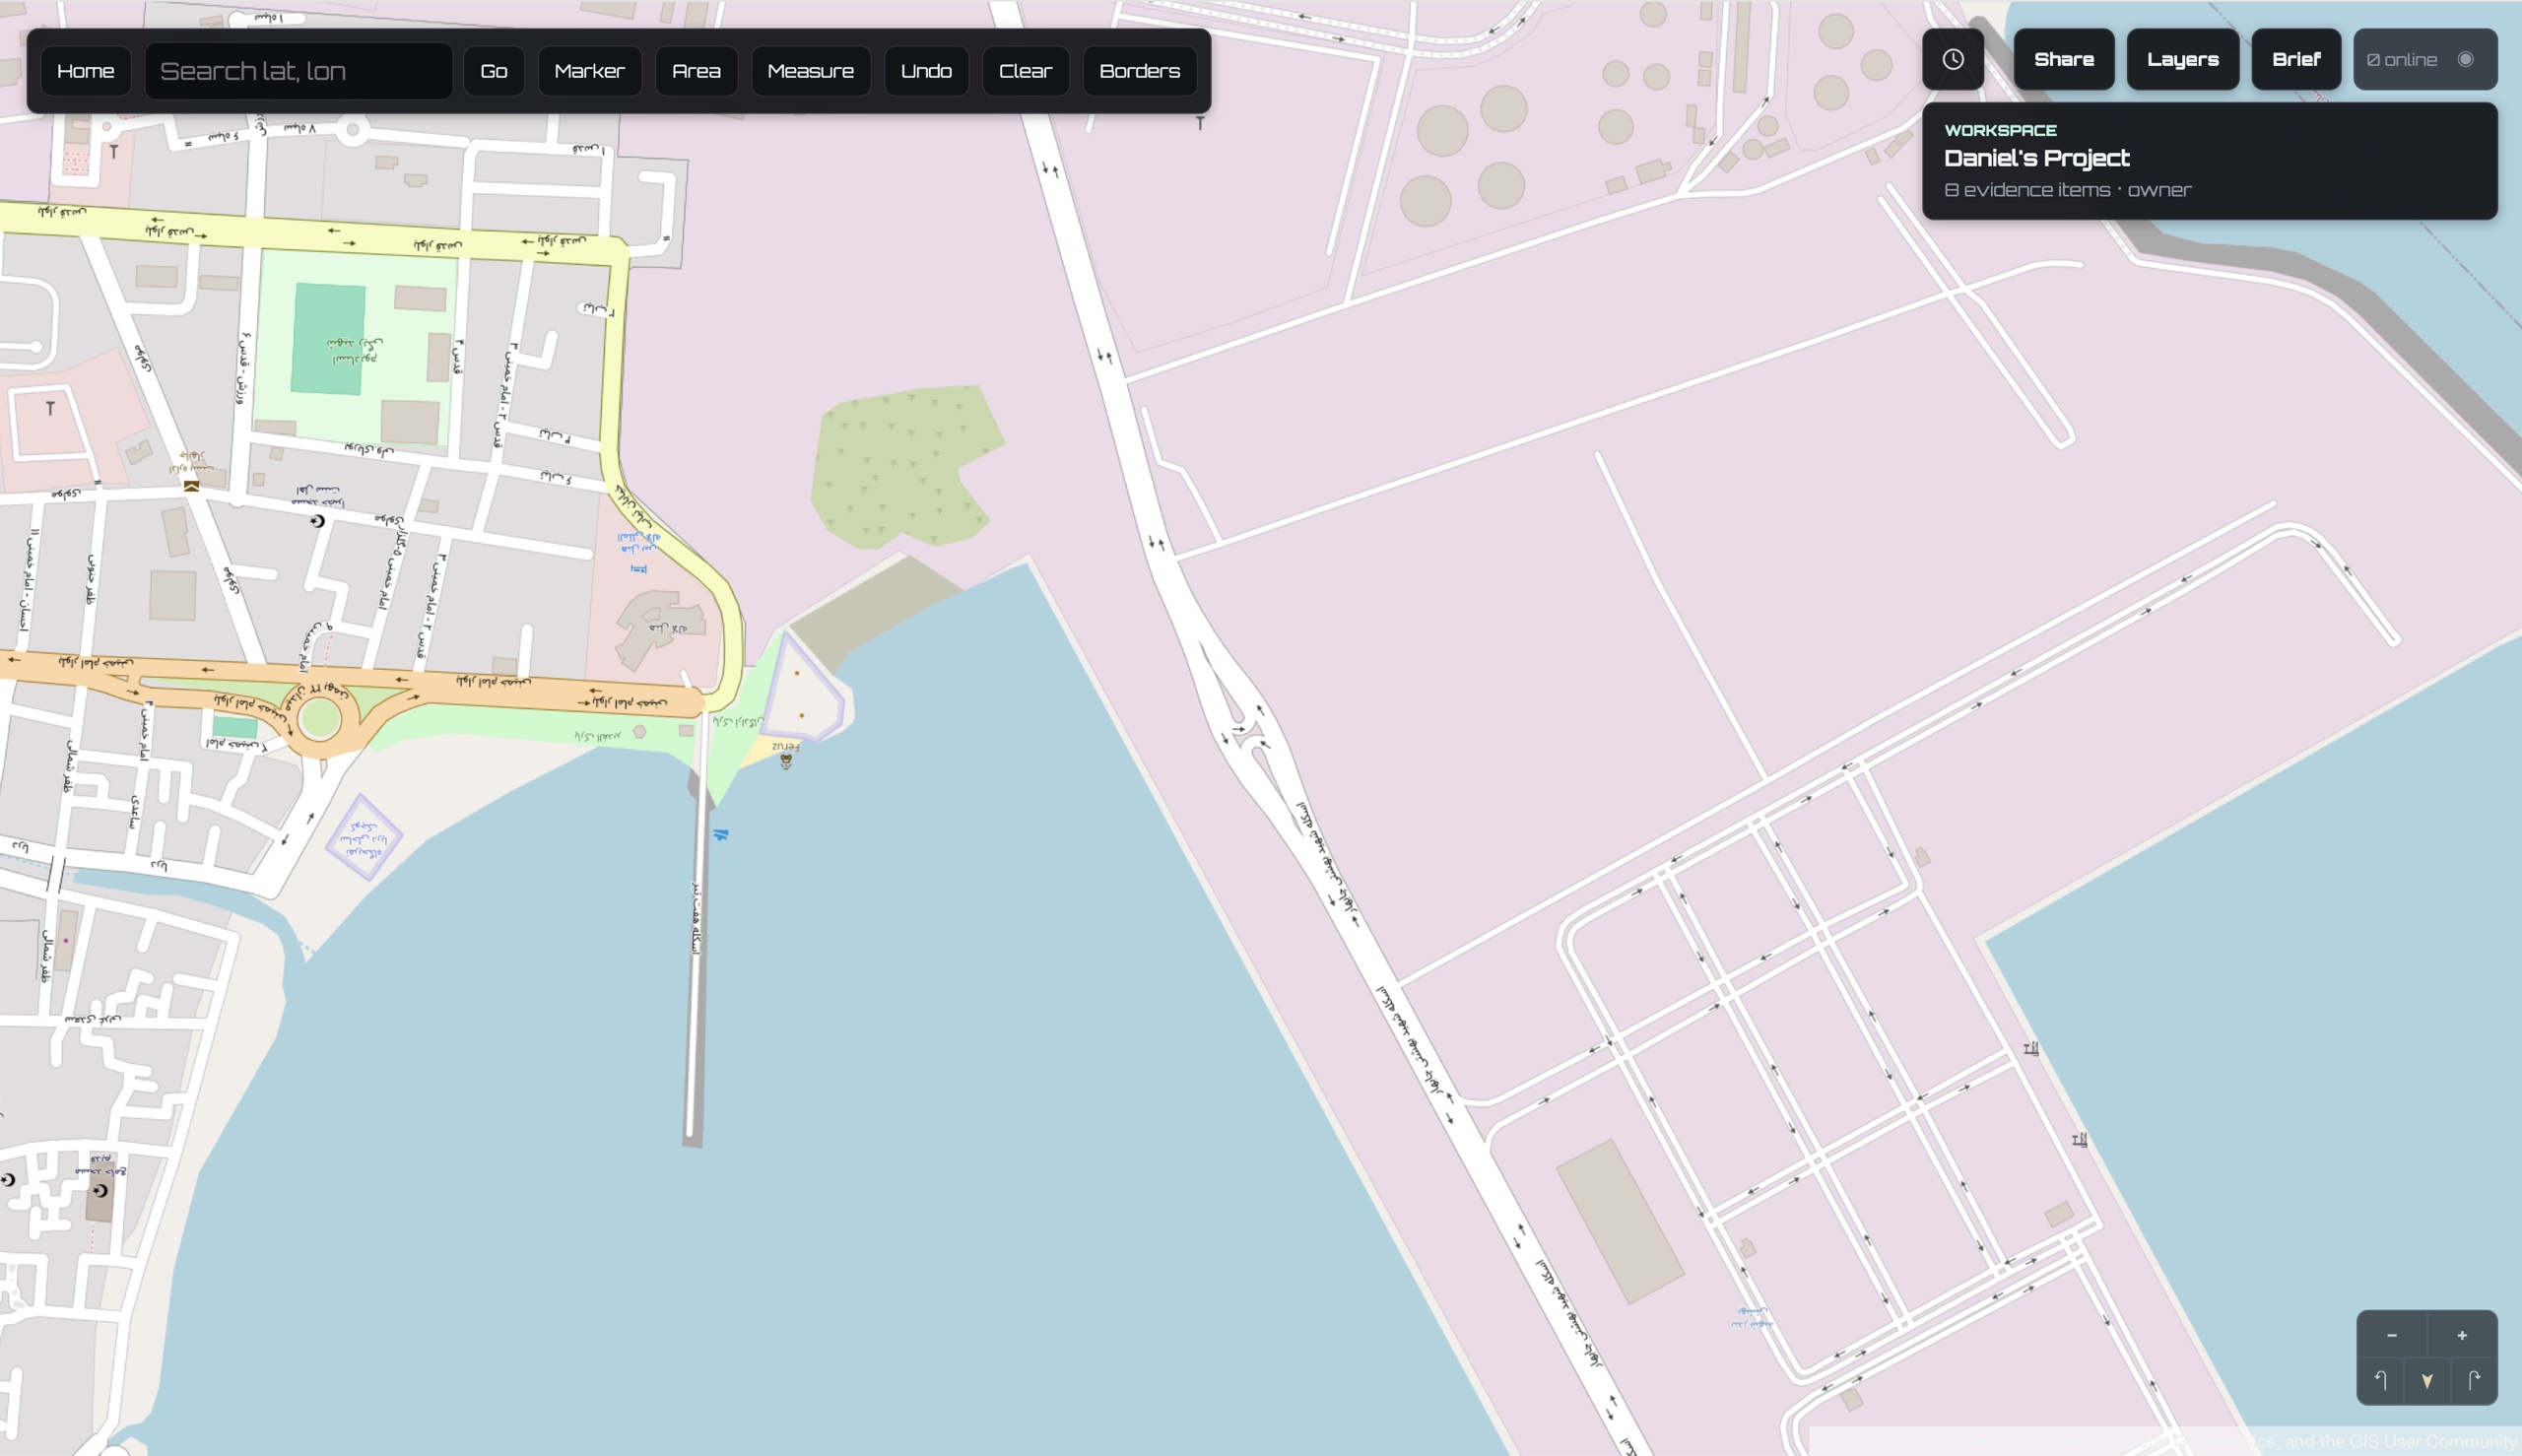The image size is (2522, 1456).
Task: Click the Clear button
Action: click(1025, 71)
